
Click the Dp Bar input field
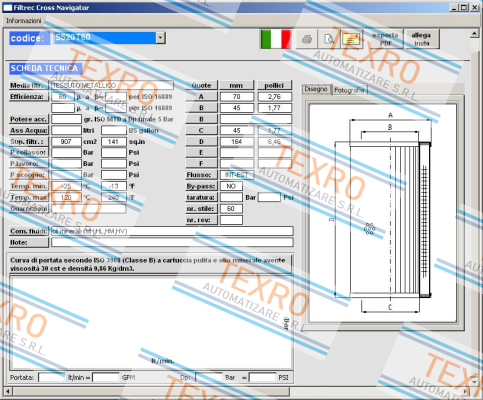pos(209,378)
